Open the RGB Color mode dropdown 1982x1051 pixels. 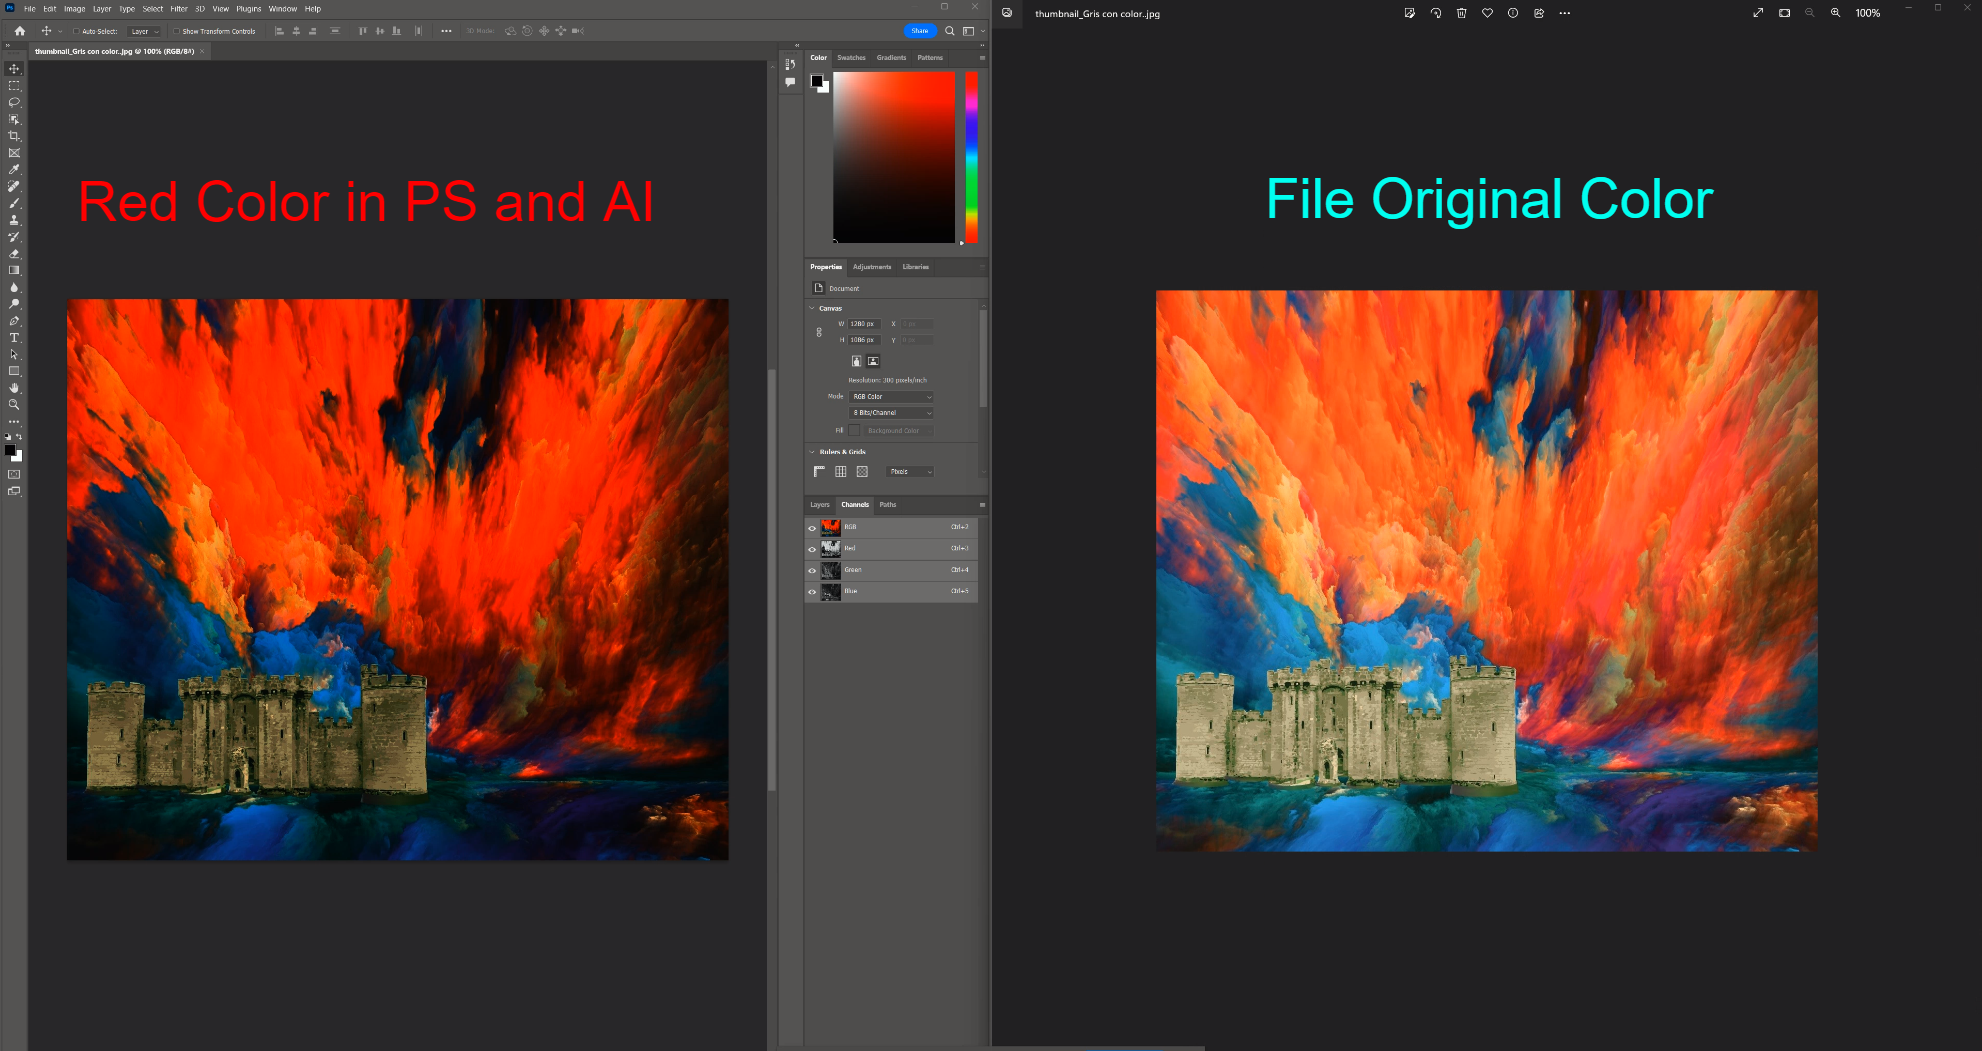(x=890, y=397)
